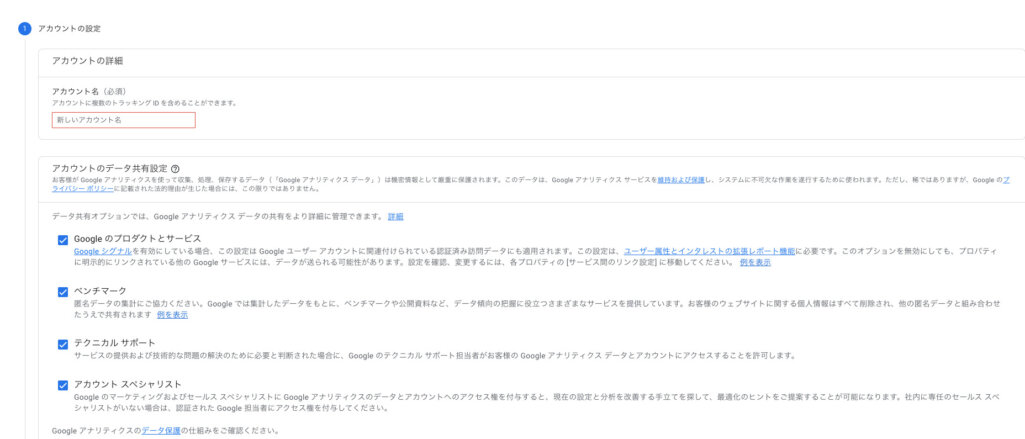Disable the テクニカル サポート checkbox
This screenshot has width=1025, height=439.
click(63, 344)
